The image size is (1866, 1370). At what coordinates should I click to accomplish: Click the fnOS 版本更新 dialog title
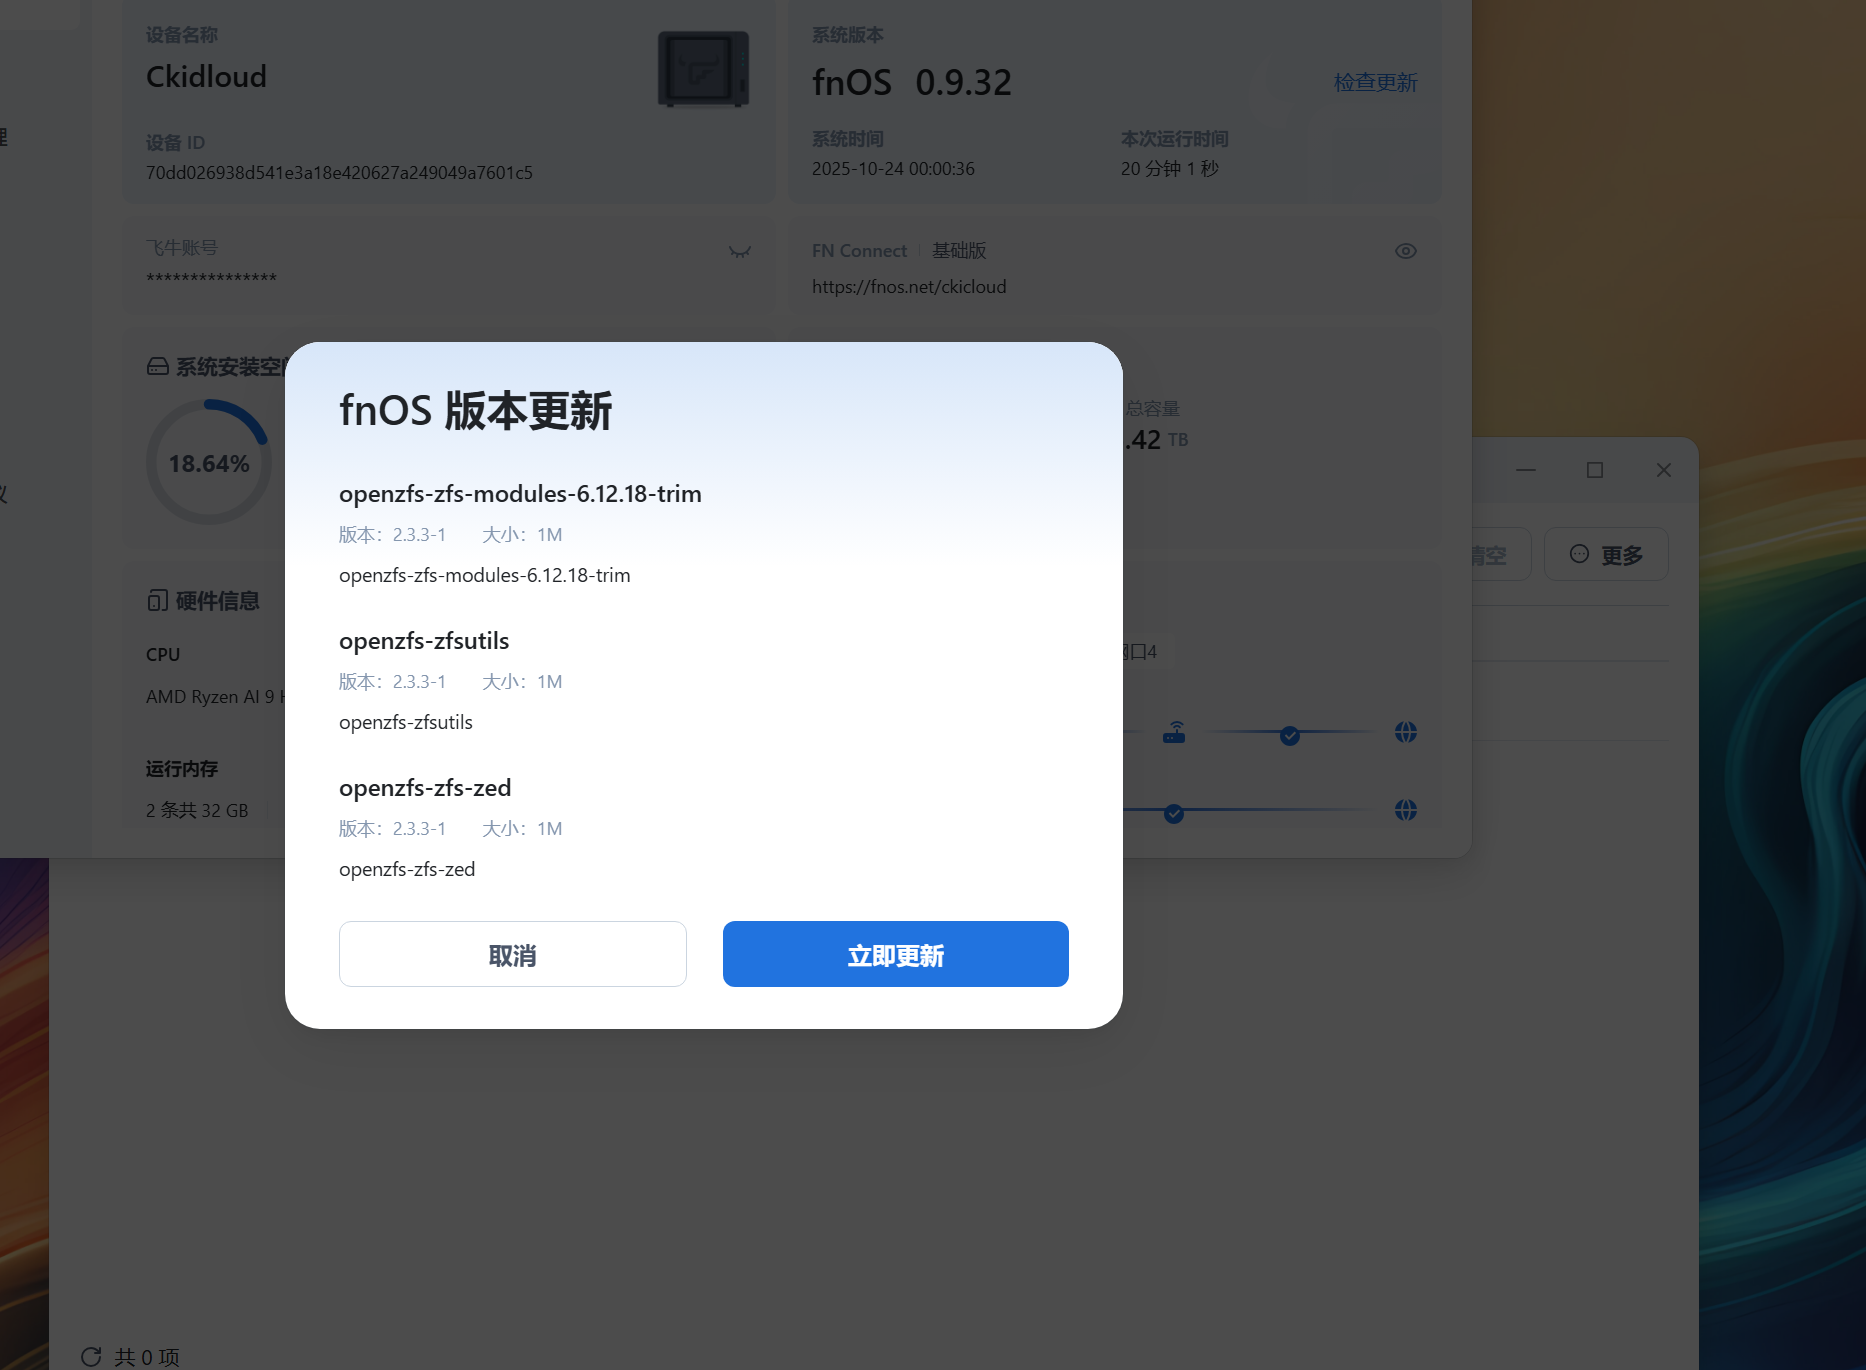475,411
